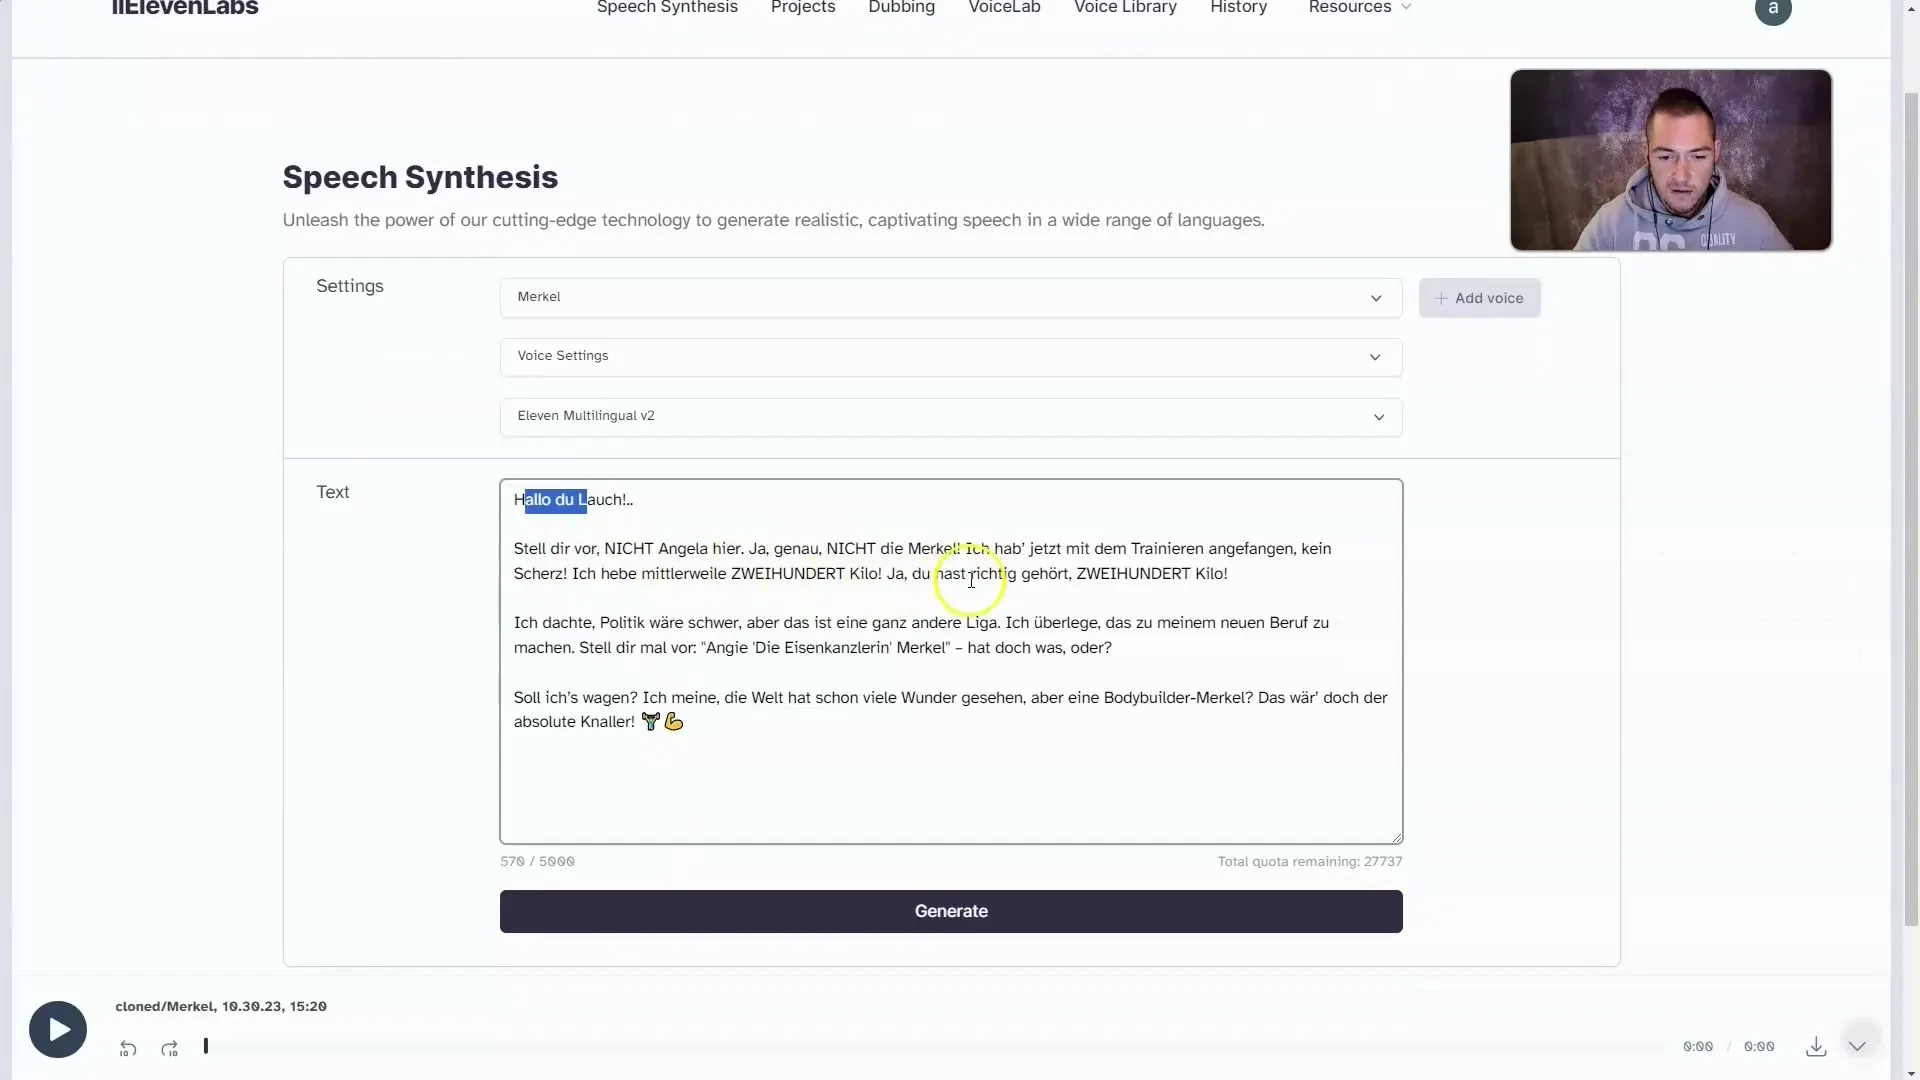Open the Voice Library tab

1126,8
